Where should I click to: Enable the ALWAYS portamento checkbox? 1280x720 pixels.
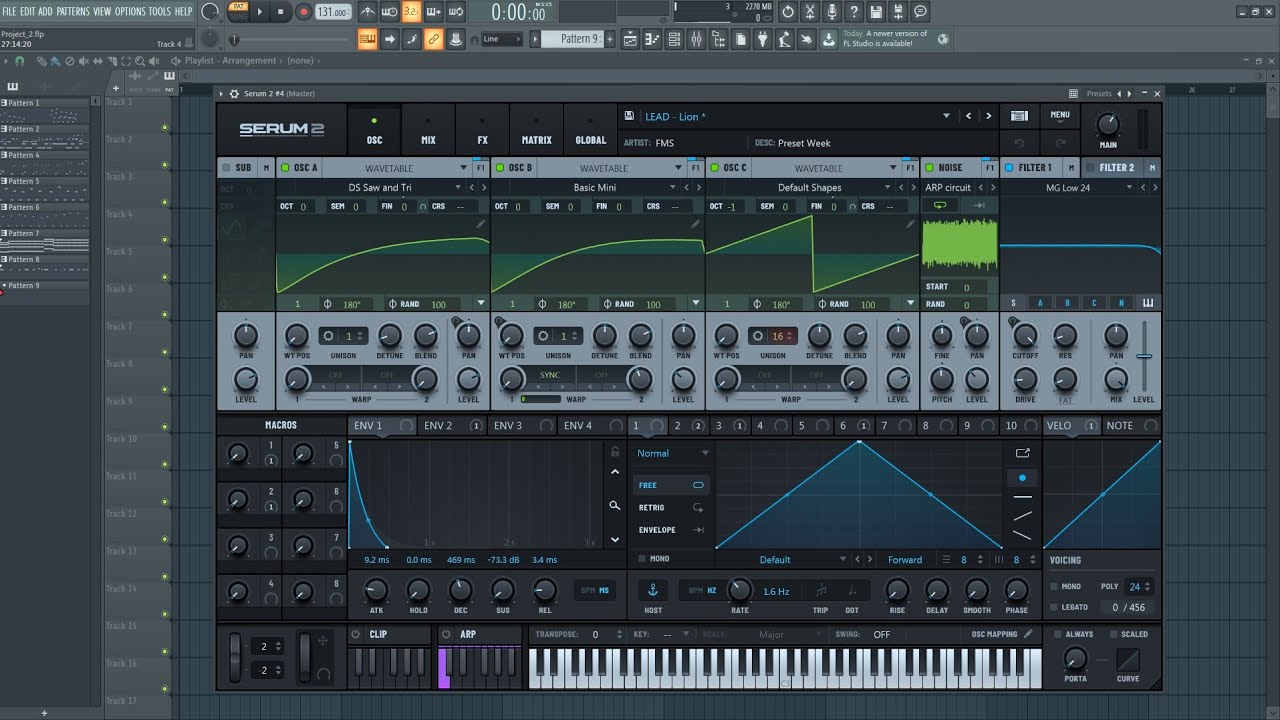pos(1059,634)
